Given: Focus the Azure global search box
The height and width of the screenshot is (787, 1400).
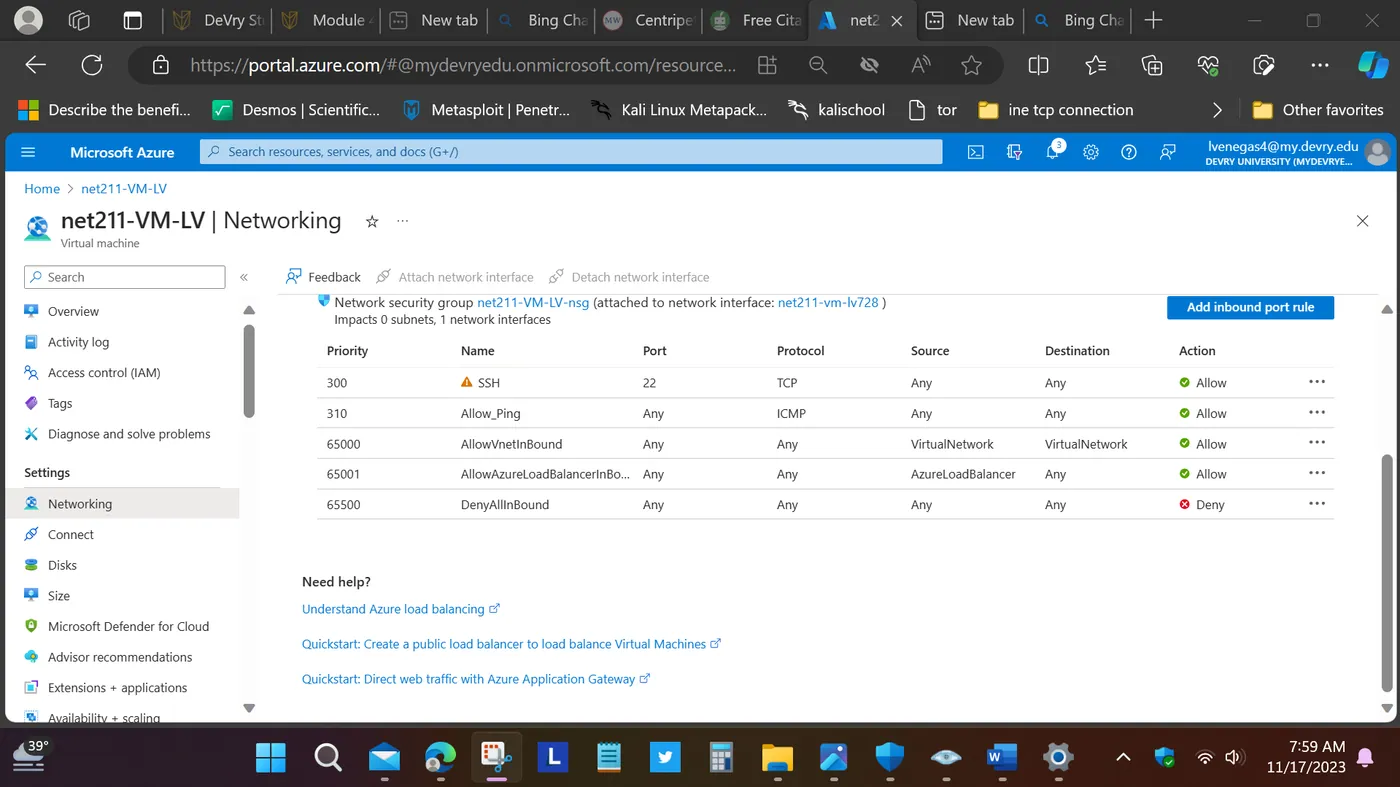Looking at the screenshot, I should [x=571, y=152].
